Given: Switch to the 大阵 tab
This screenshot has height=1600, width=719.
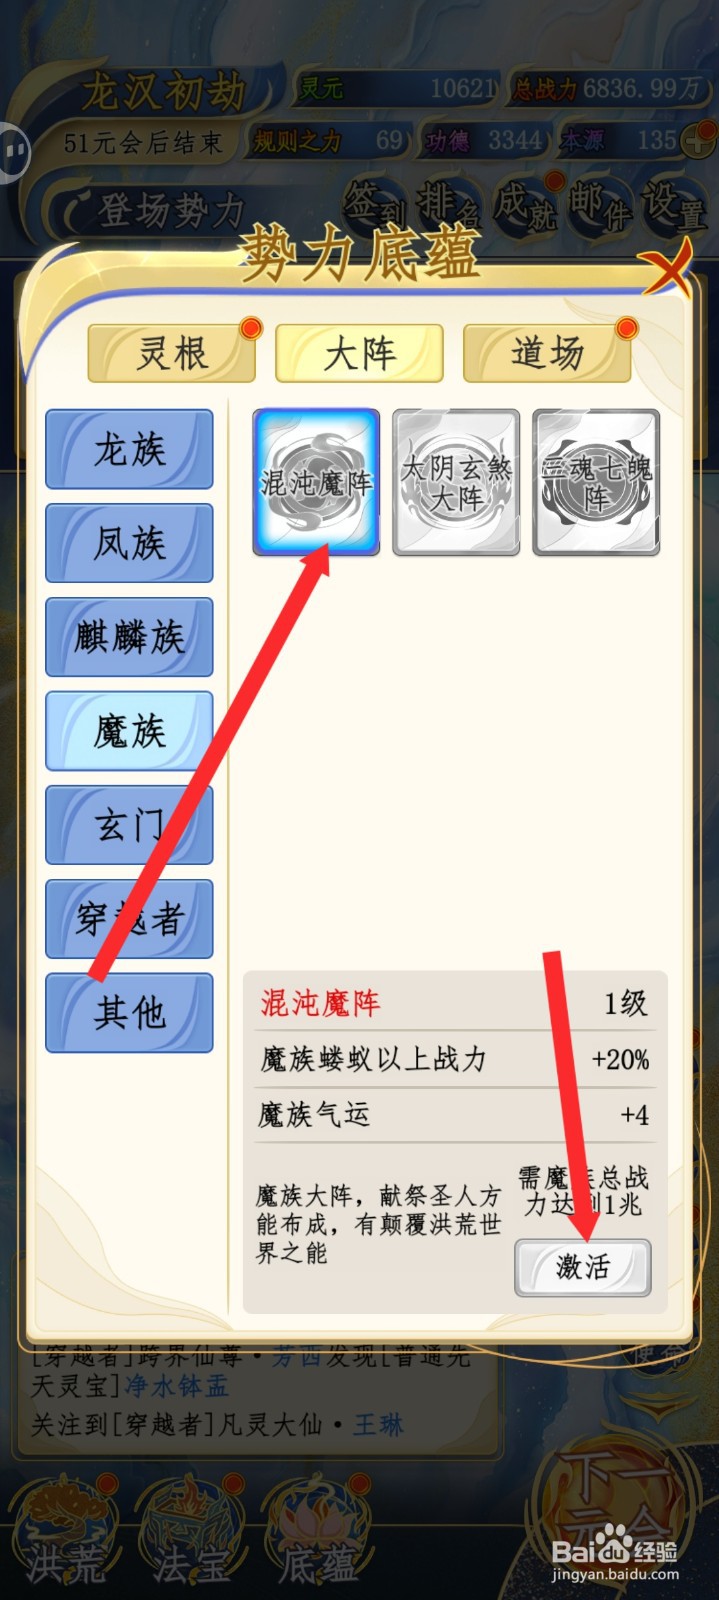Looking at the screenshot, I should click(x=360, y=353).
